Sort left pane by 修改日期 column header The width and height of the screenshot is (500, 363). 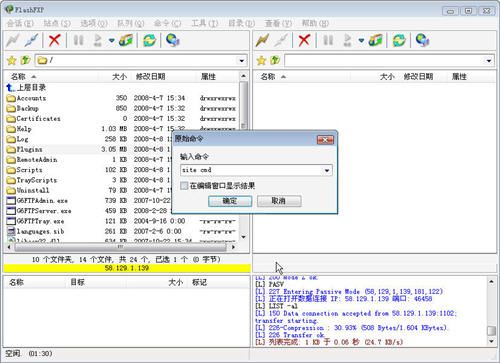[x=163, y=77]
